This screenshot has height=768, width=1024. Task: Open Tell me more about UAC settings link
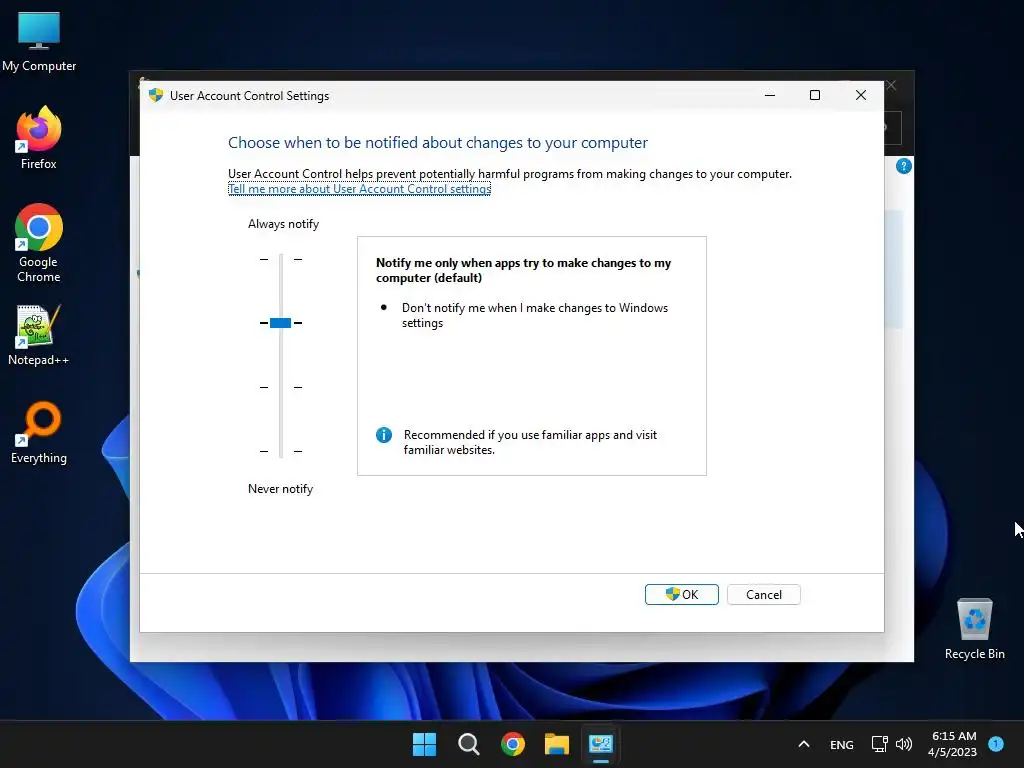pos(359,189)
